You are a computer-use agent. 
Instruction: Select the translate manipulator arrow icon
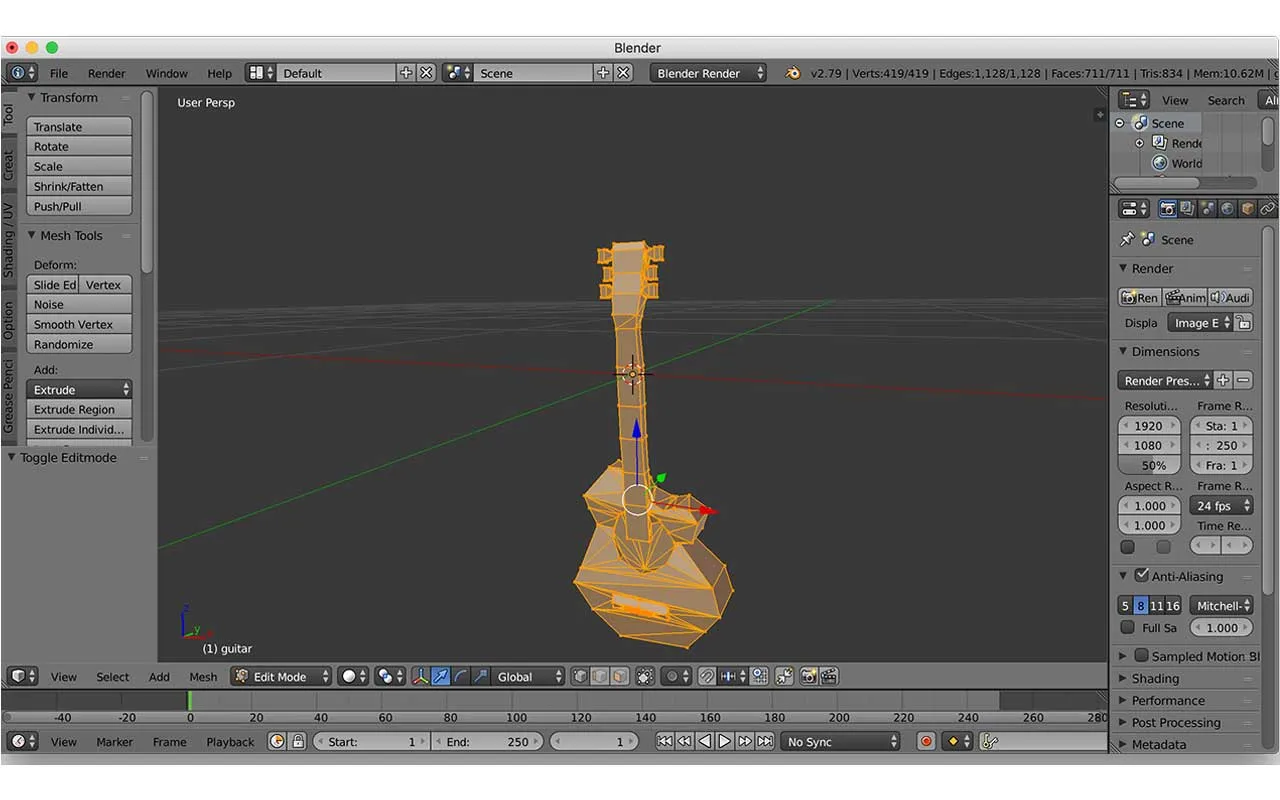click(441, 677)
